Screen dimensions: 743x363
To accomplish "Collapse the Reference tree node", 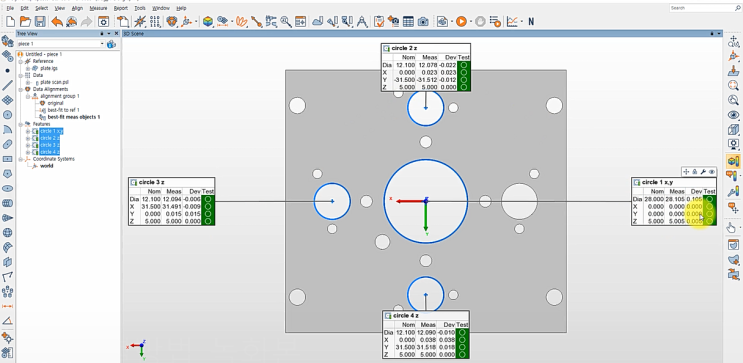I will tap(21, 61).
